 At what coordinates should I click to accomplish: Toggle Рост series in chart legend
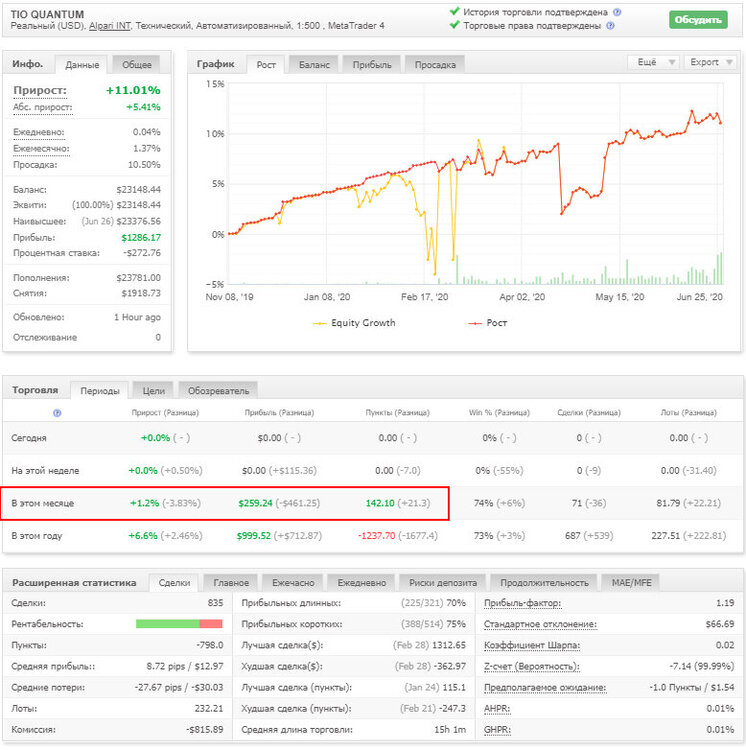488,323
